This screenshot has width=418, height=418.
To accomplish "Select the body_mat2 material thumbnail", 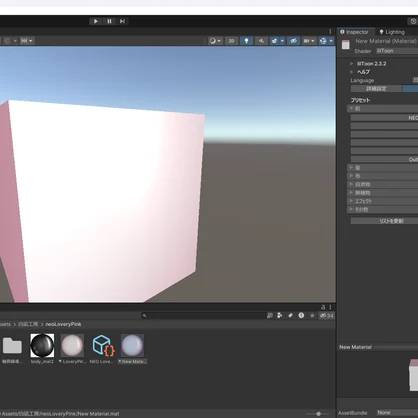I will pyautogui.click(x=42, y=346).
